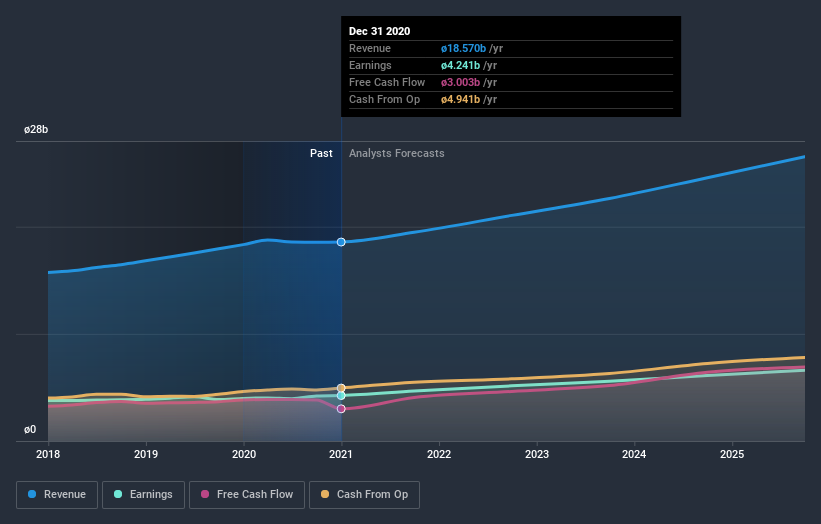Toggle the Free Cash Flow legend button
Viewport: 821px width, 524px height.
[247, 495]
